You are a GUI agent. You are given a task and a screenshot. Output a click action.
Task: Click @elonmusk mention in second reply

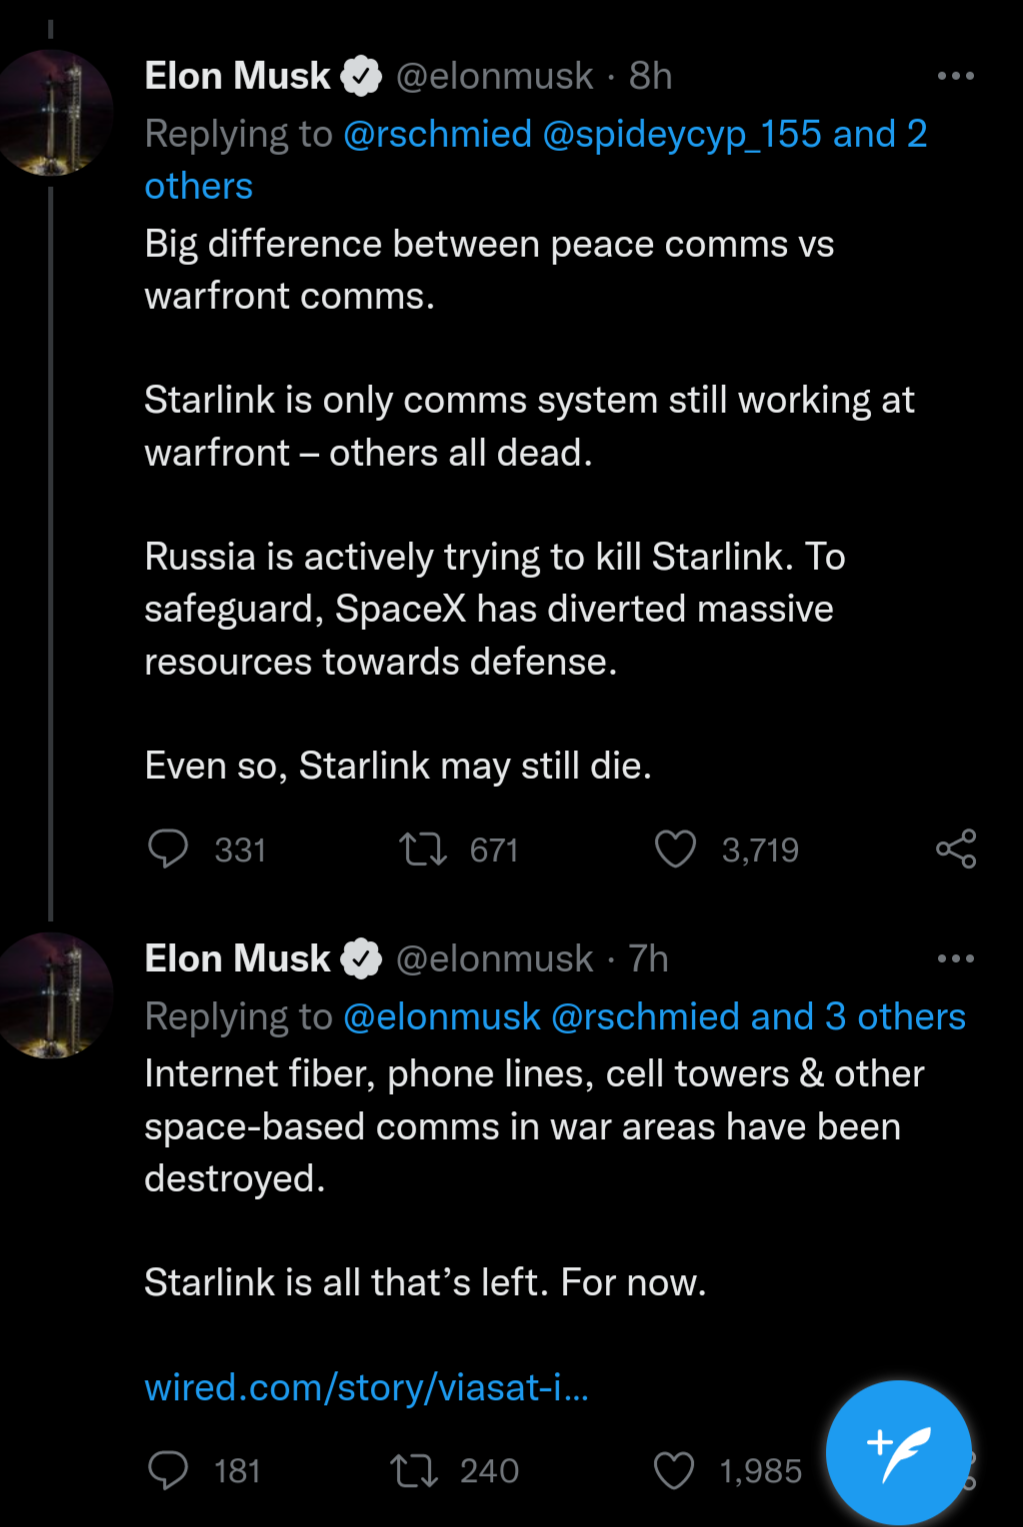point(441,1017)
